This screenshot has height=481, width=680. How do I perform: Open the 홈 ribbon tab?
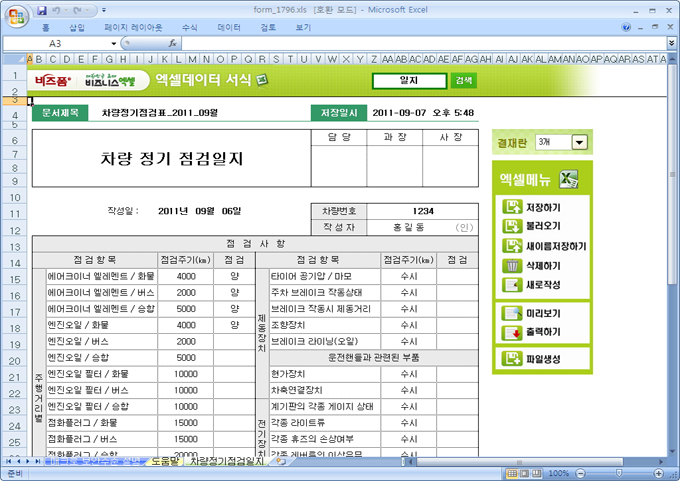(x=46, y=28)
